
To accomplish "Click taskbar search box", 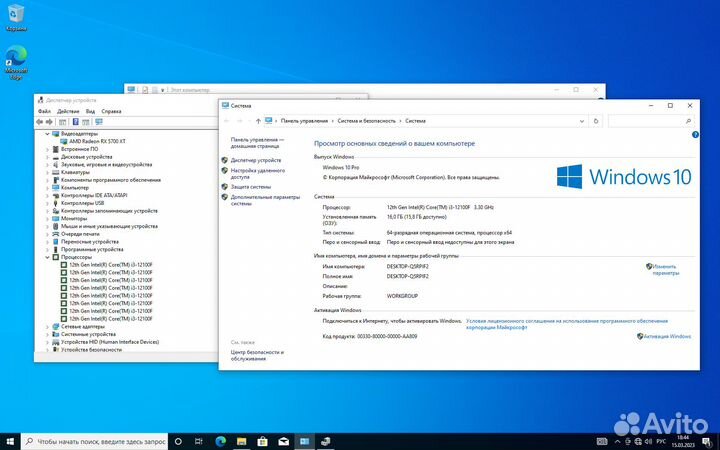I will [x=94, y=441].
